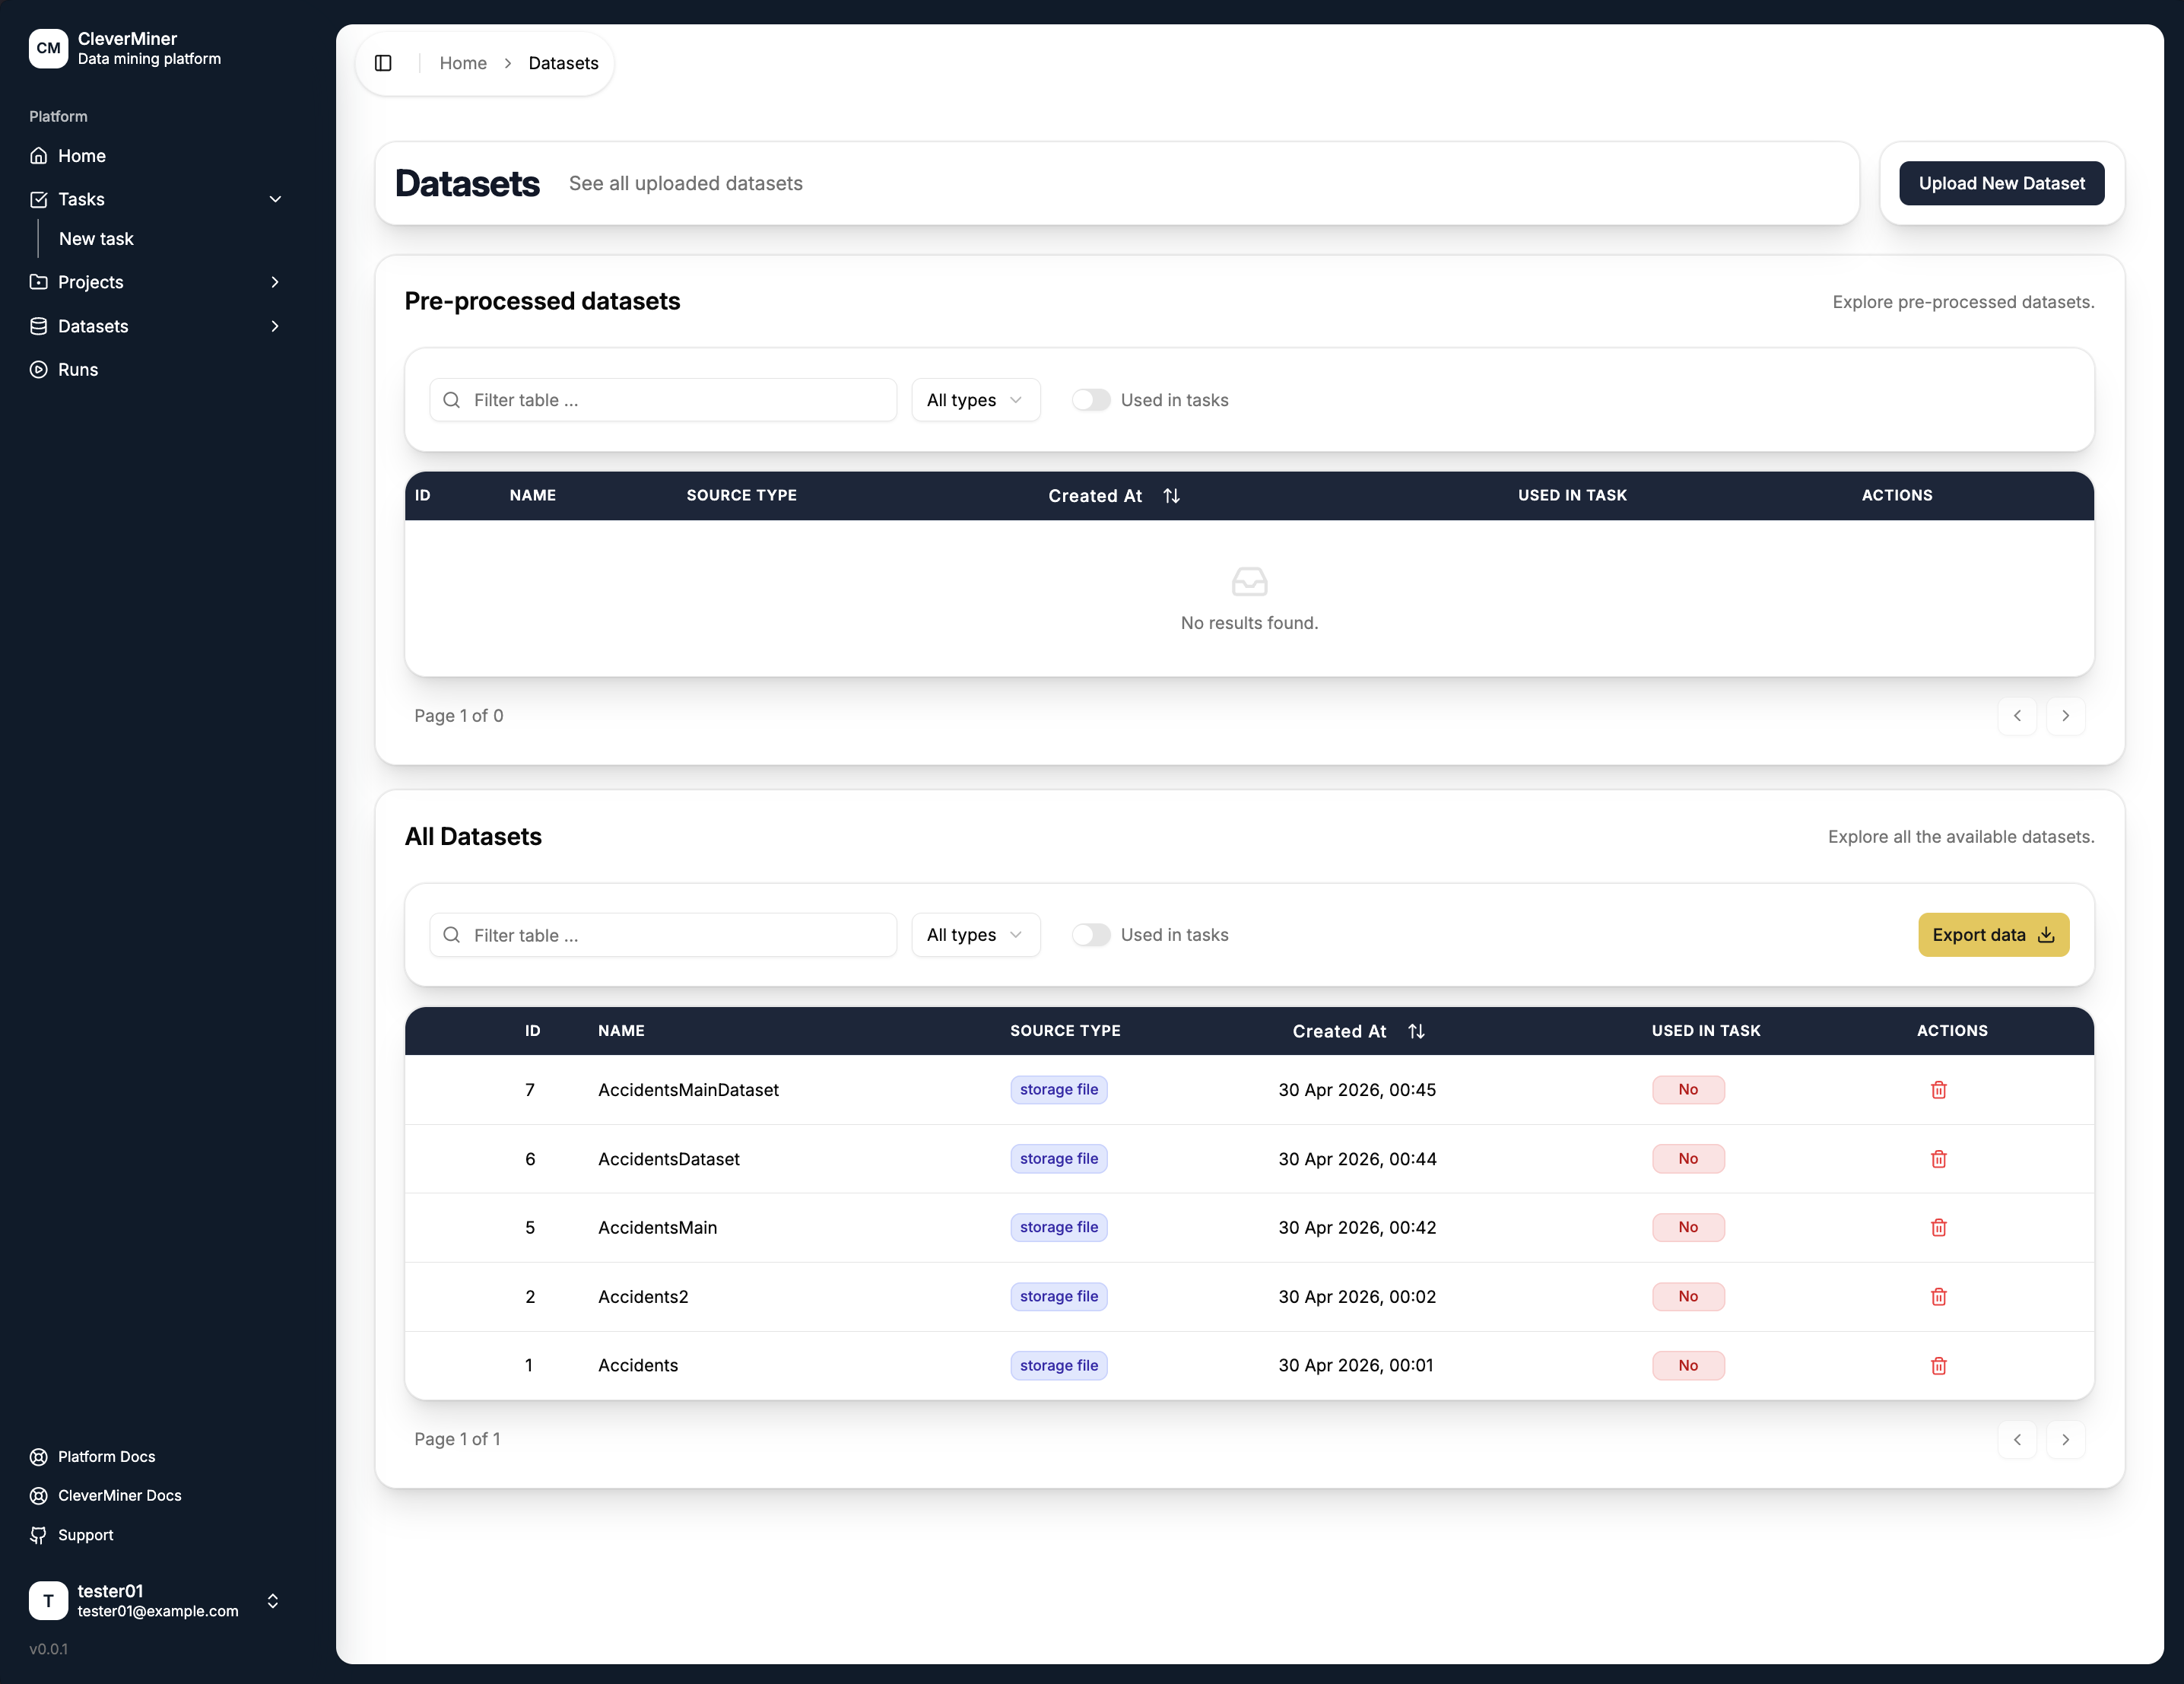Click No badge in AccidentsDataset row

[1688, 1158]
